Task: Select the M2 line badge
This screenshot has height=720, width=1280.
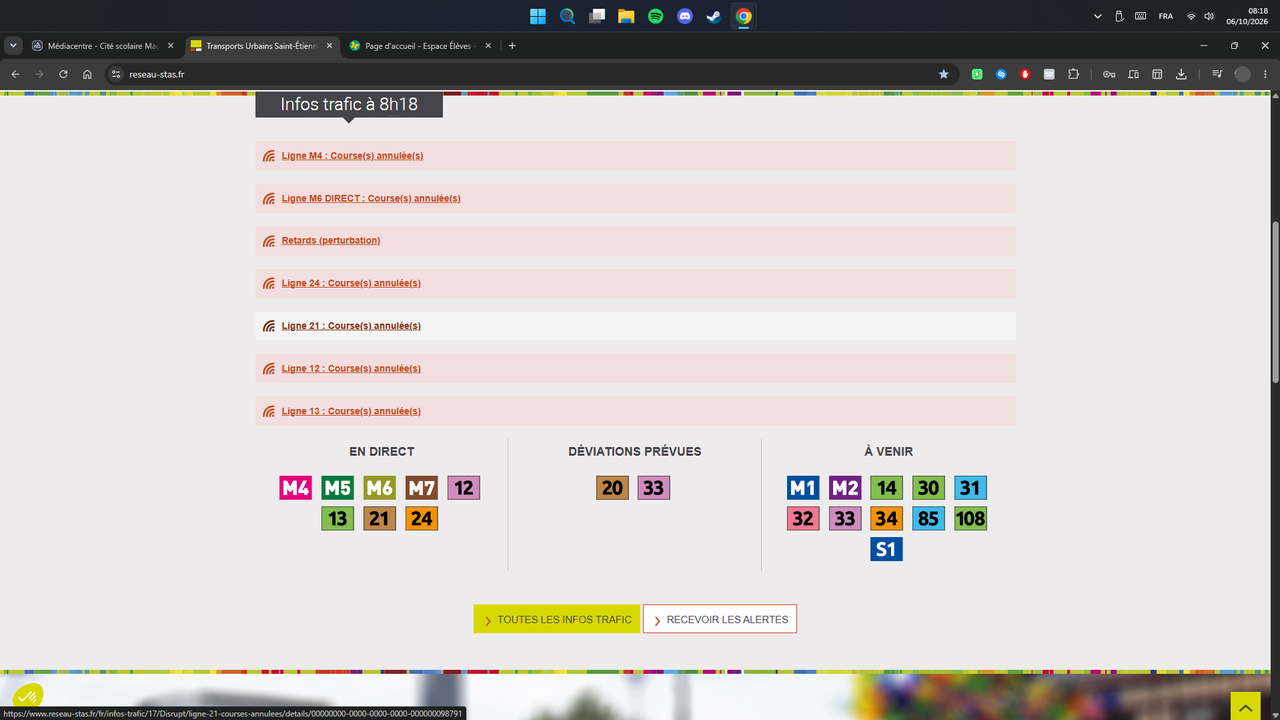Action: (x=845, y=488)
